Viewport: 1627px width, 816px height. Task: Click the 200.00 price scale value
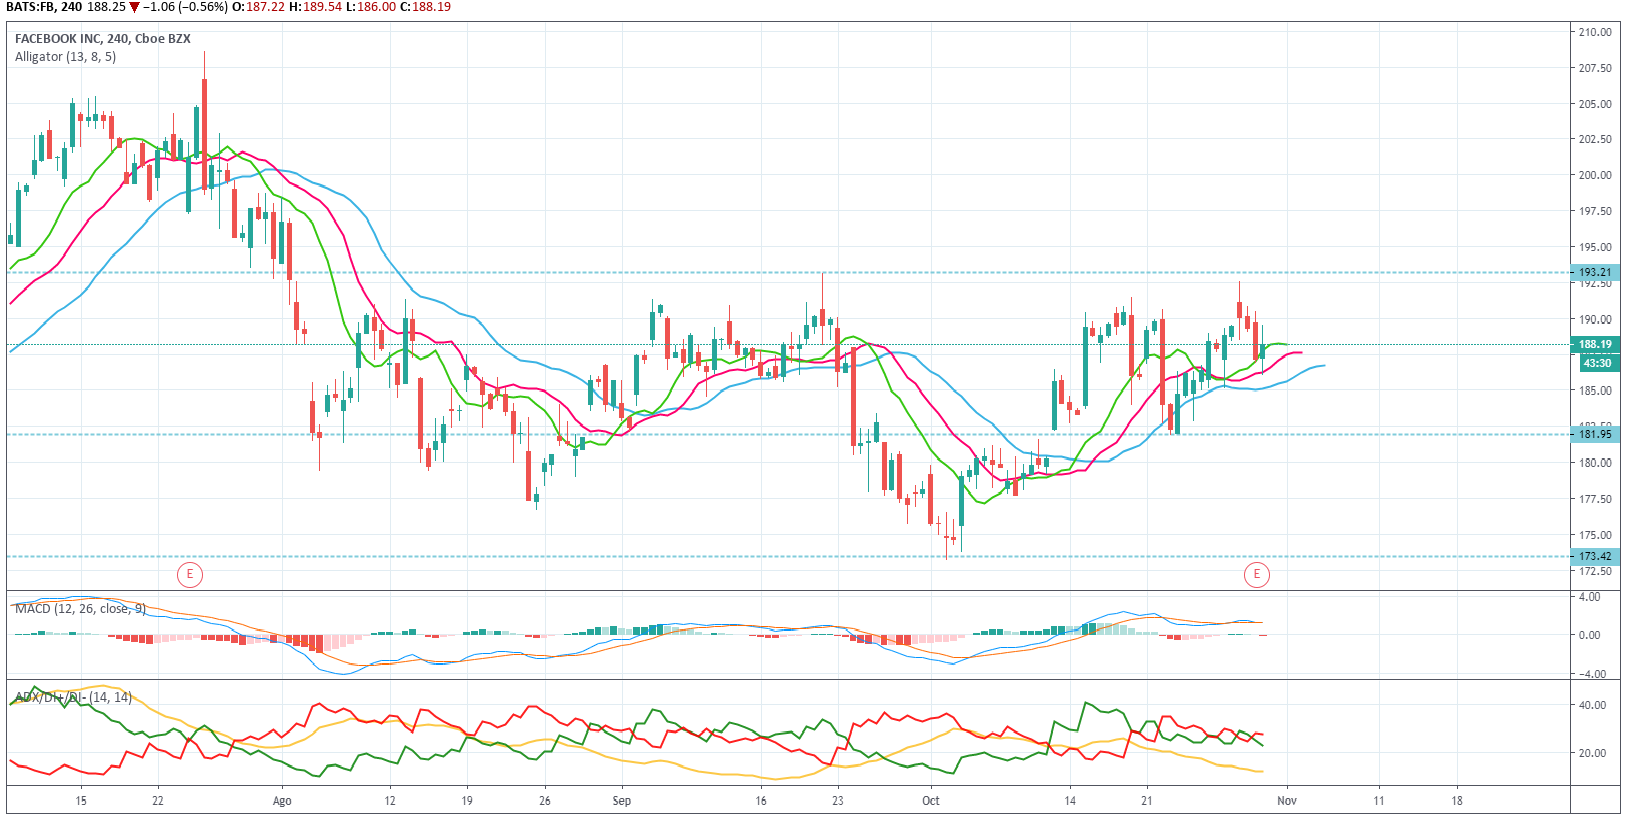pos(1595,175)
